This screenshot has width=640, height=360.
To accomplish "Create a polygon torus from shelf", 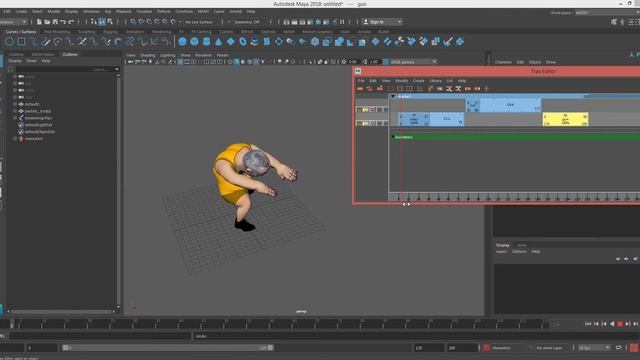I will point(243,41).
